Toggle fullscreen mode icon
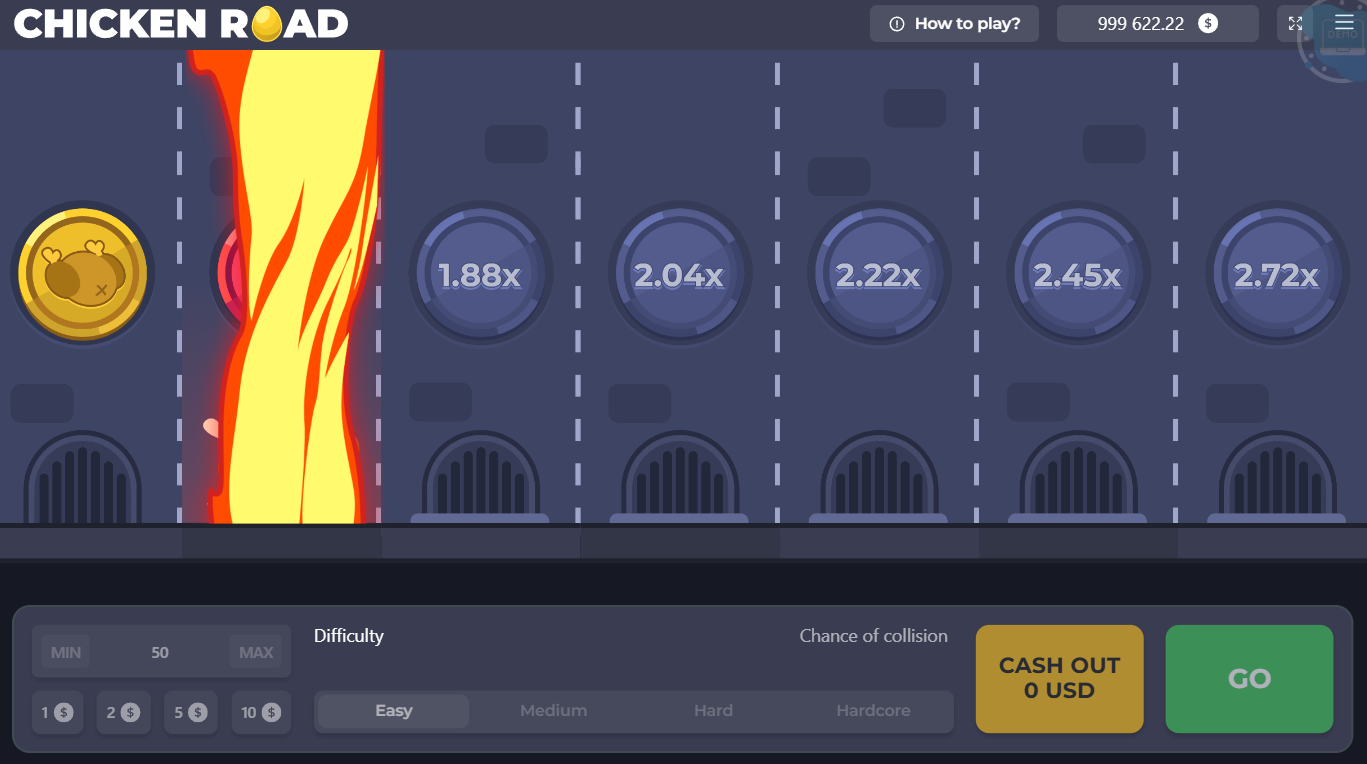This screenshot has width=1367, height=764. 1295,23
